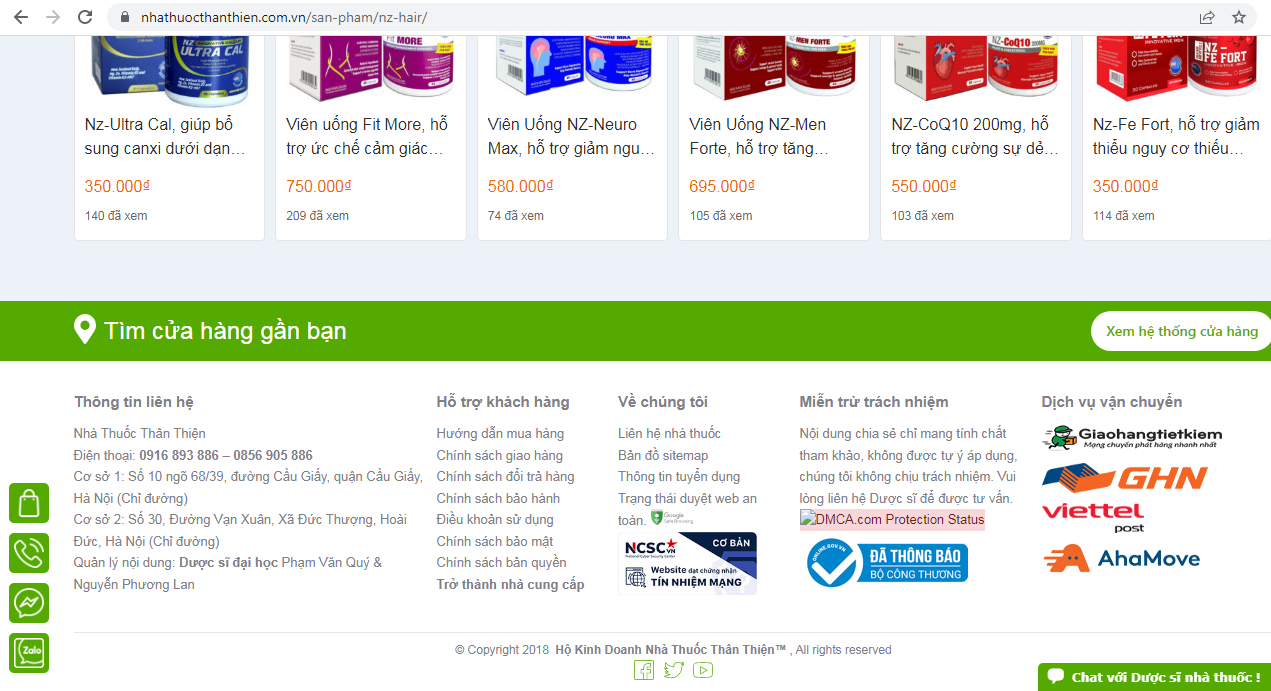This screenshot has height=691, width=1271.
Task: Click the shopping bag icon on left sidebar
Action: coord(29,503)
